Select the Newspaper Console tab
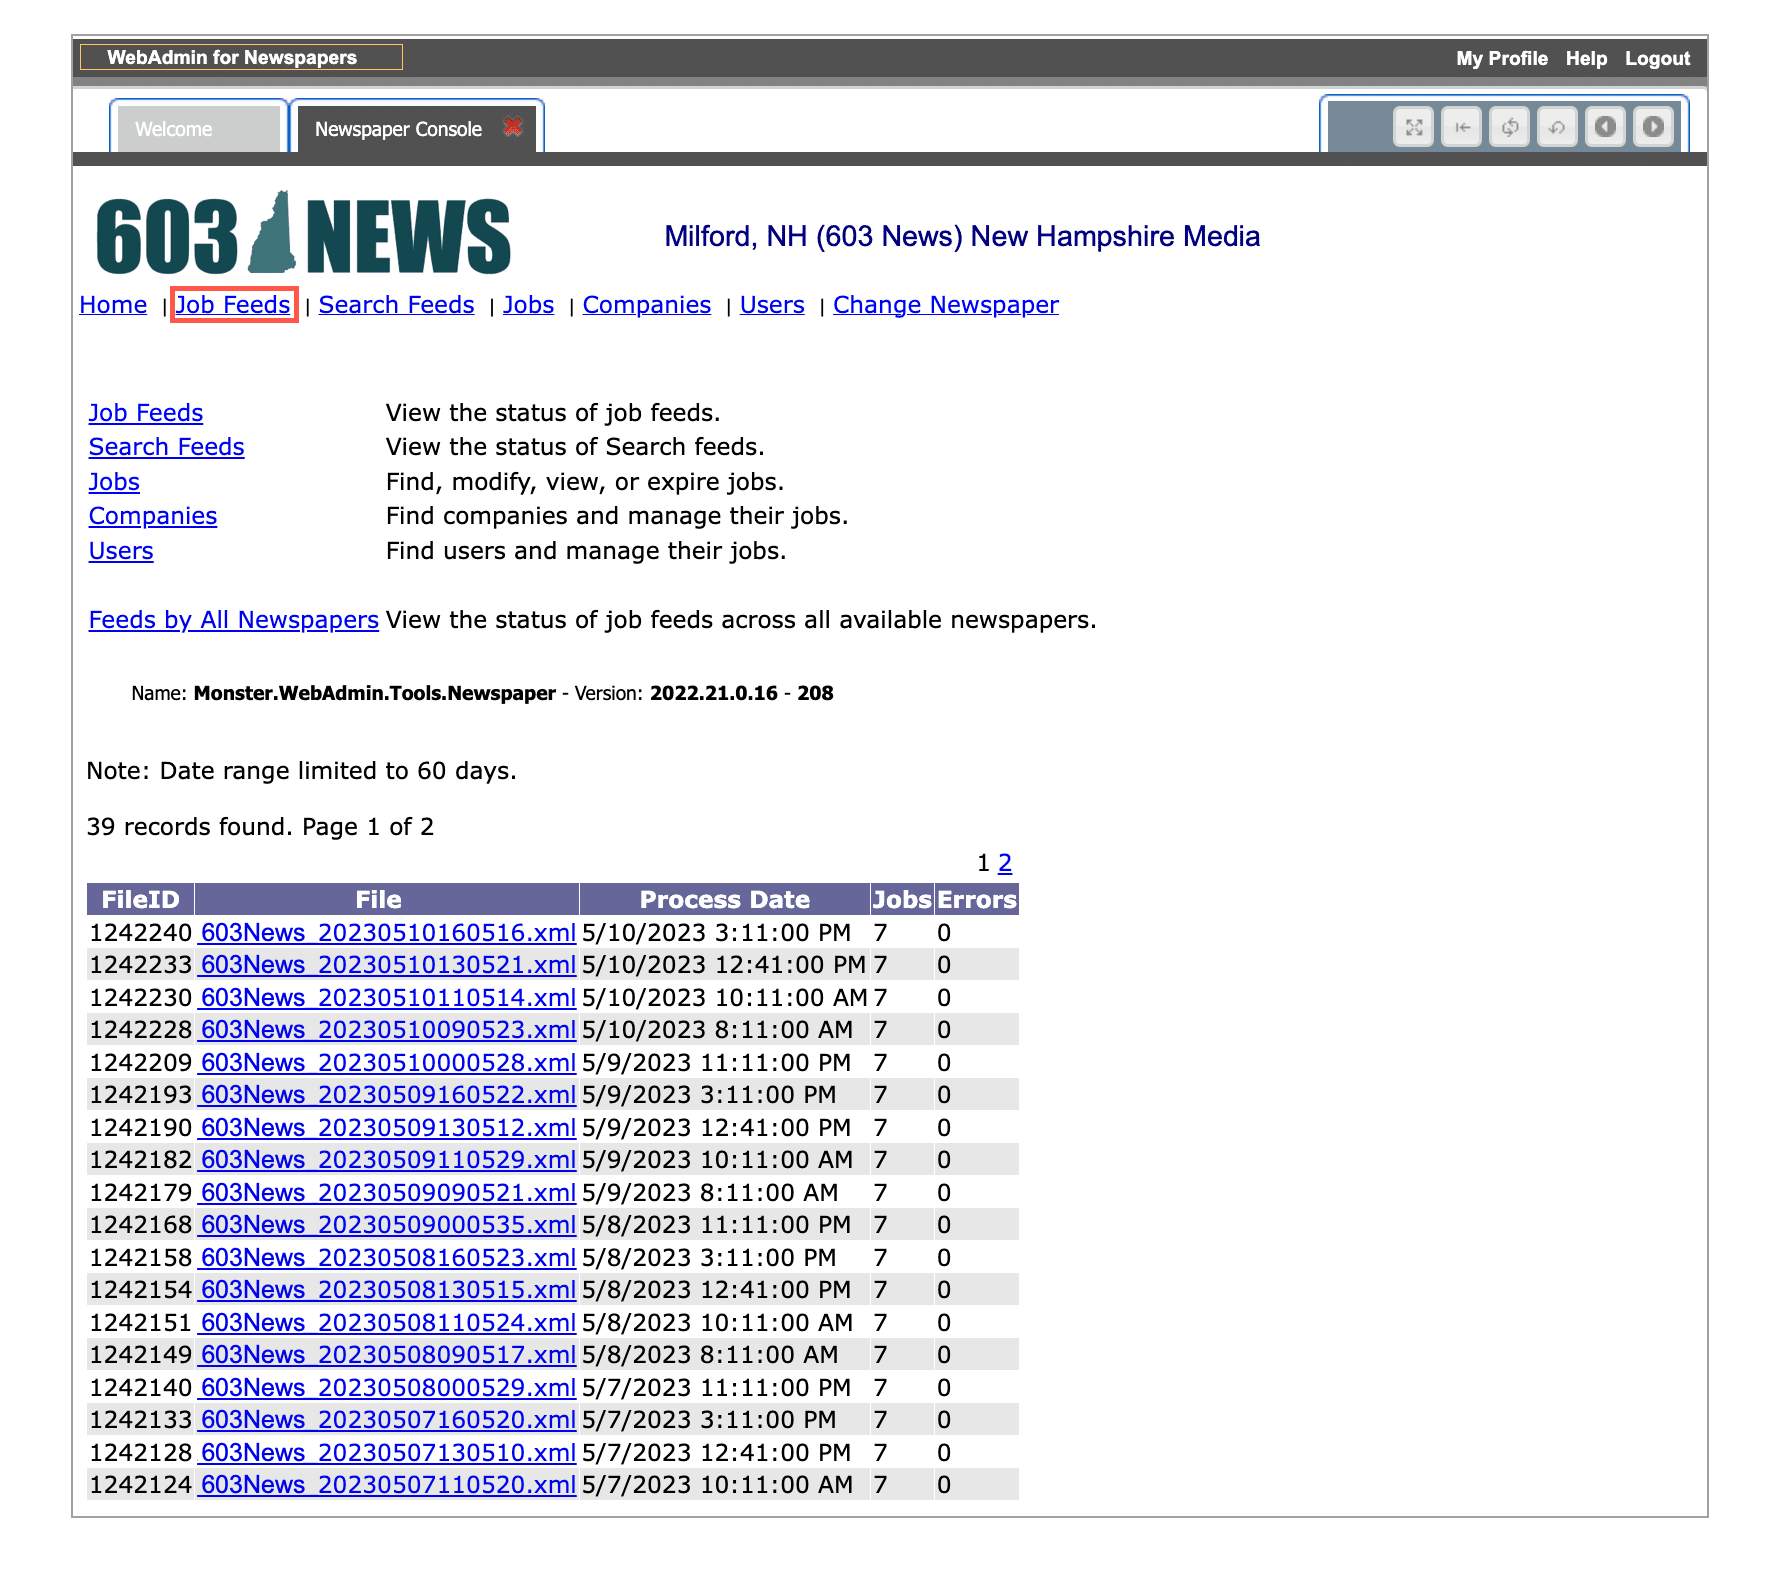Image resolution: width=1786 pixels, height=1576 pixels. pos(398,129)
